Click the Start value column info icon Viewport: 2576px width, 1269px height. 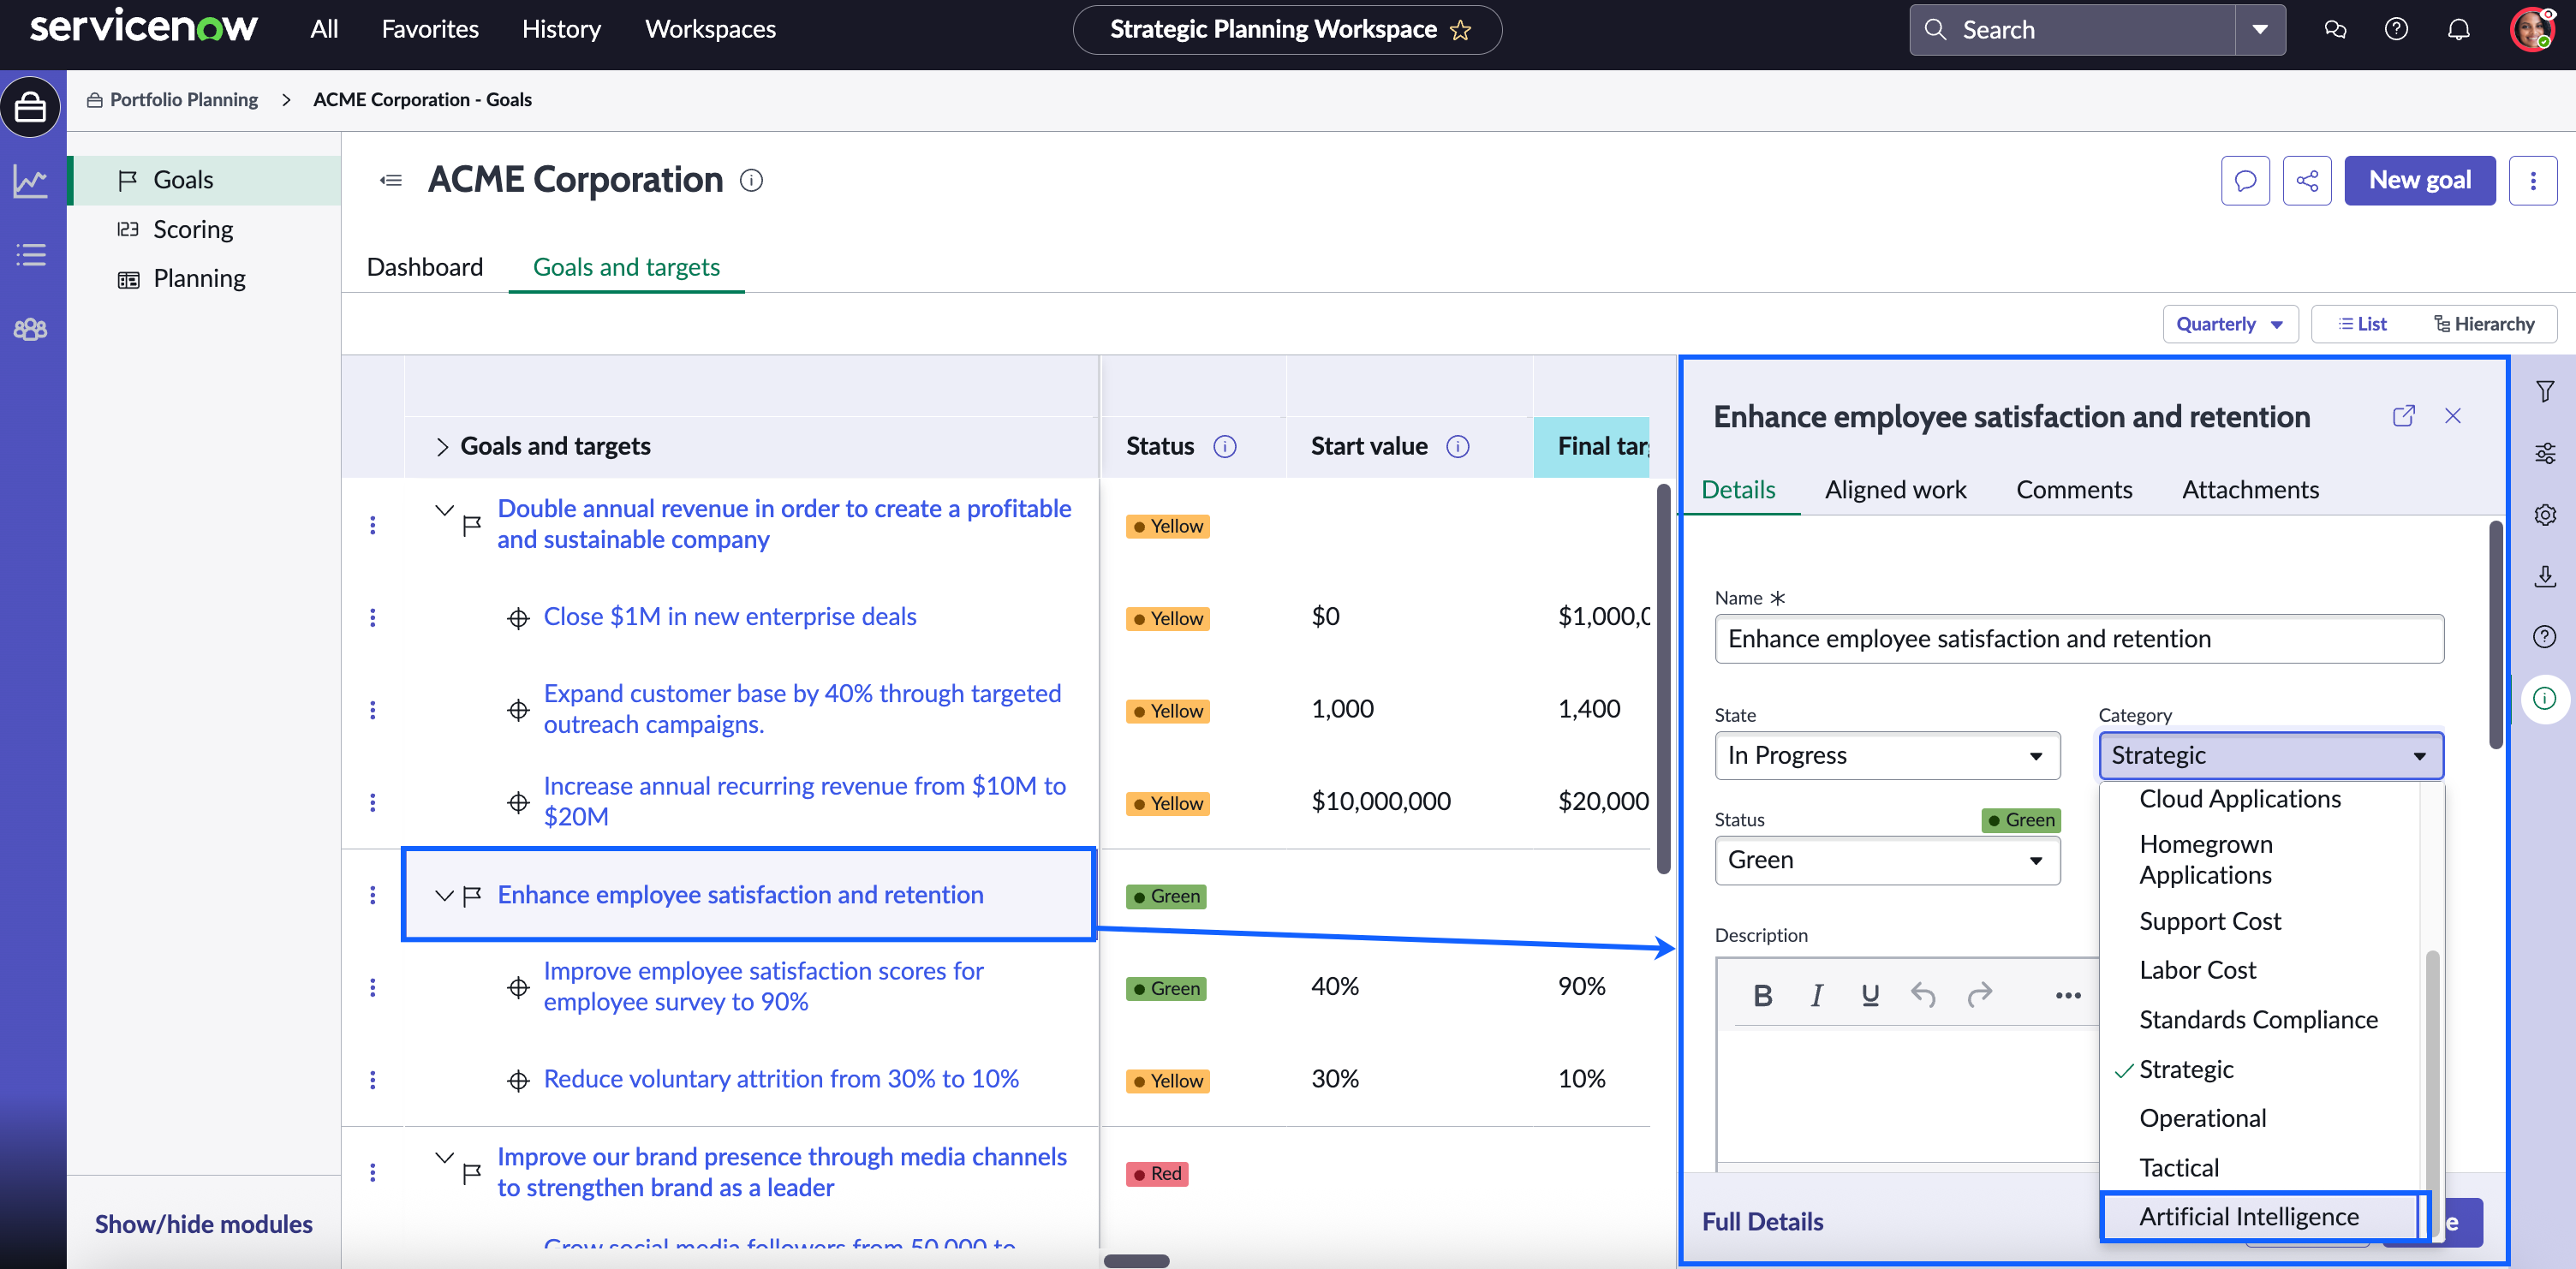pyautogui.click(x=1458, y=446)
